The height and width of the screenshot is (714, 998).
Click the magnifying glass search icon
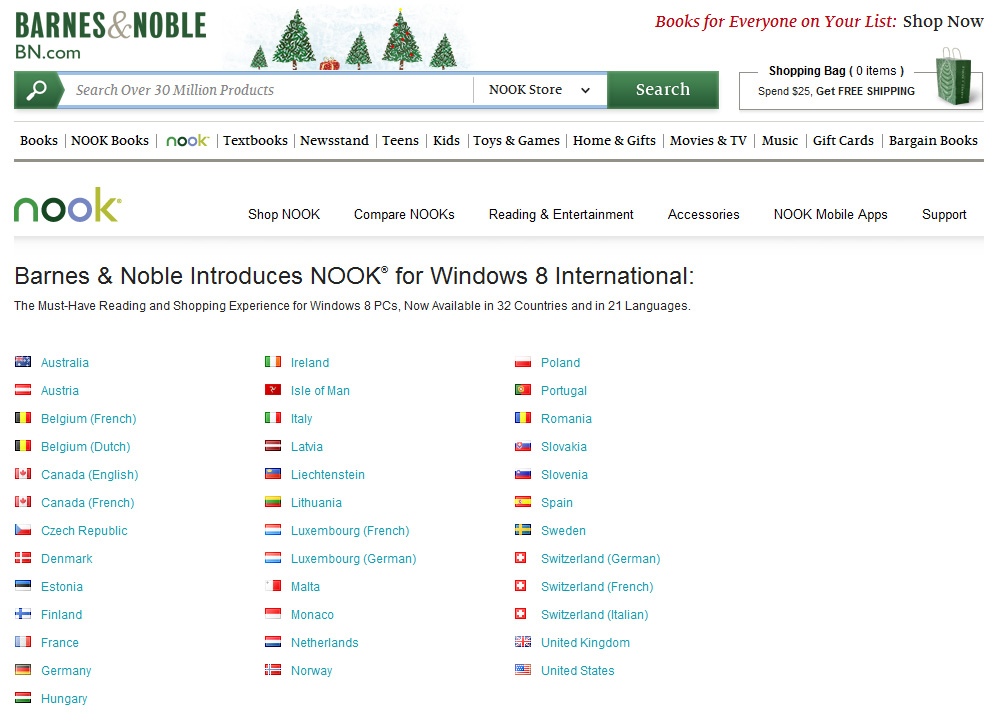(37, 90)
